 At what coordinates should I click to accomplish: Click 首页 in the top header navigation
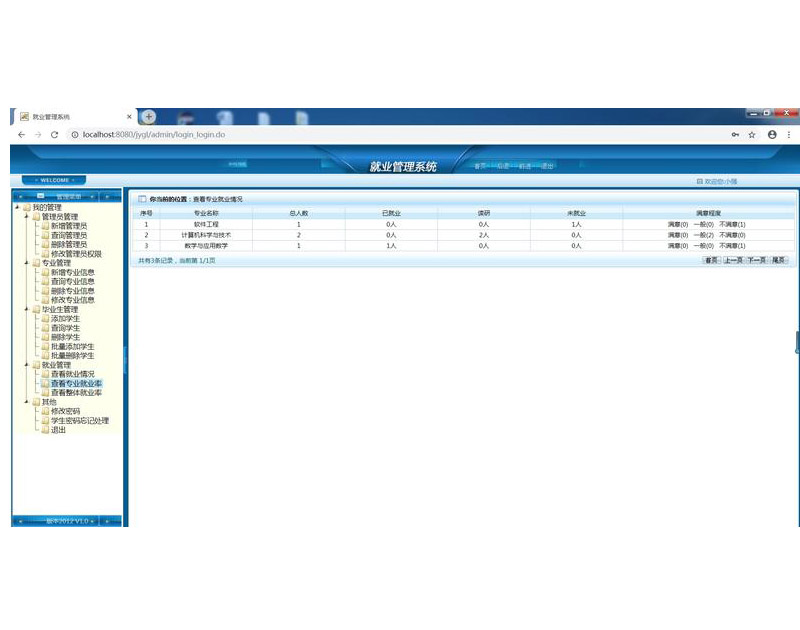click(x=482, y=166)
